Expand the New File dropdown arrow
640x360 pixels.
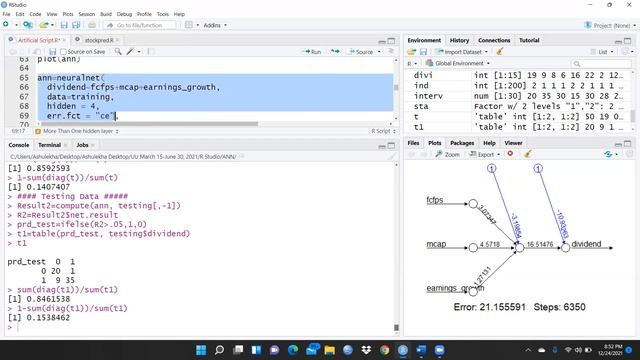(x=16, y=25)
